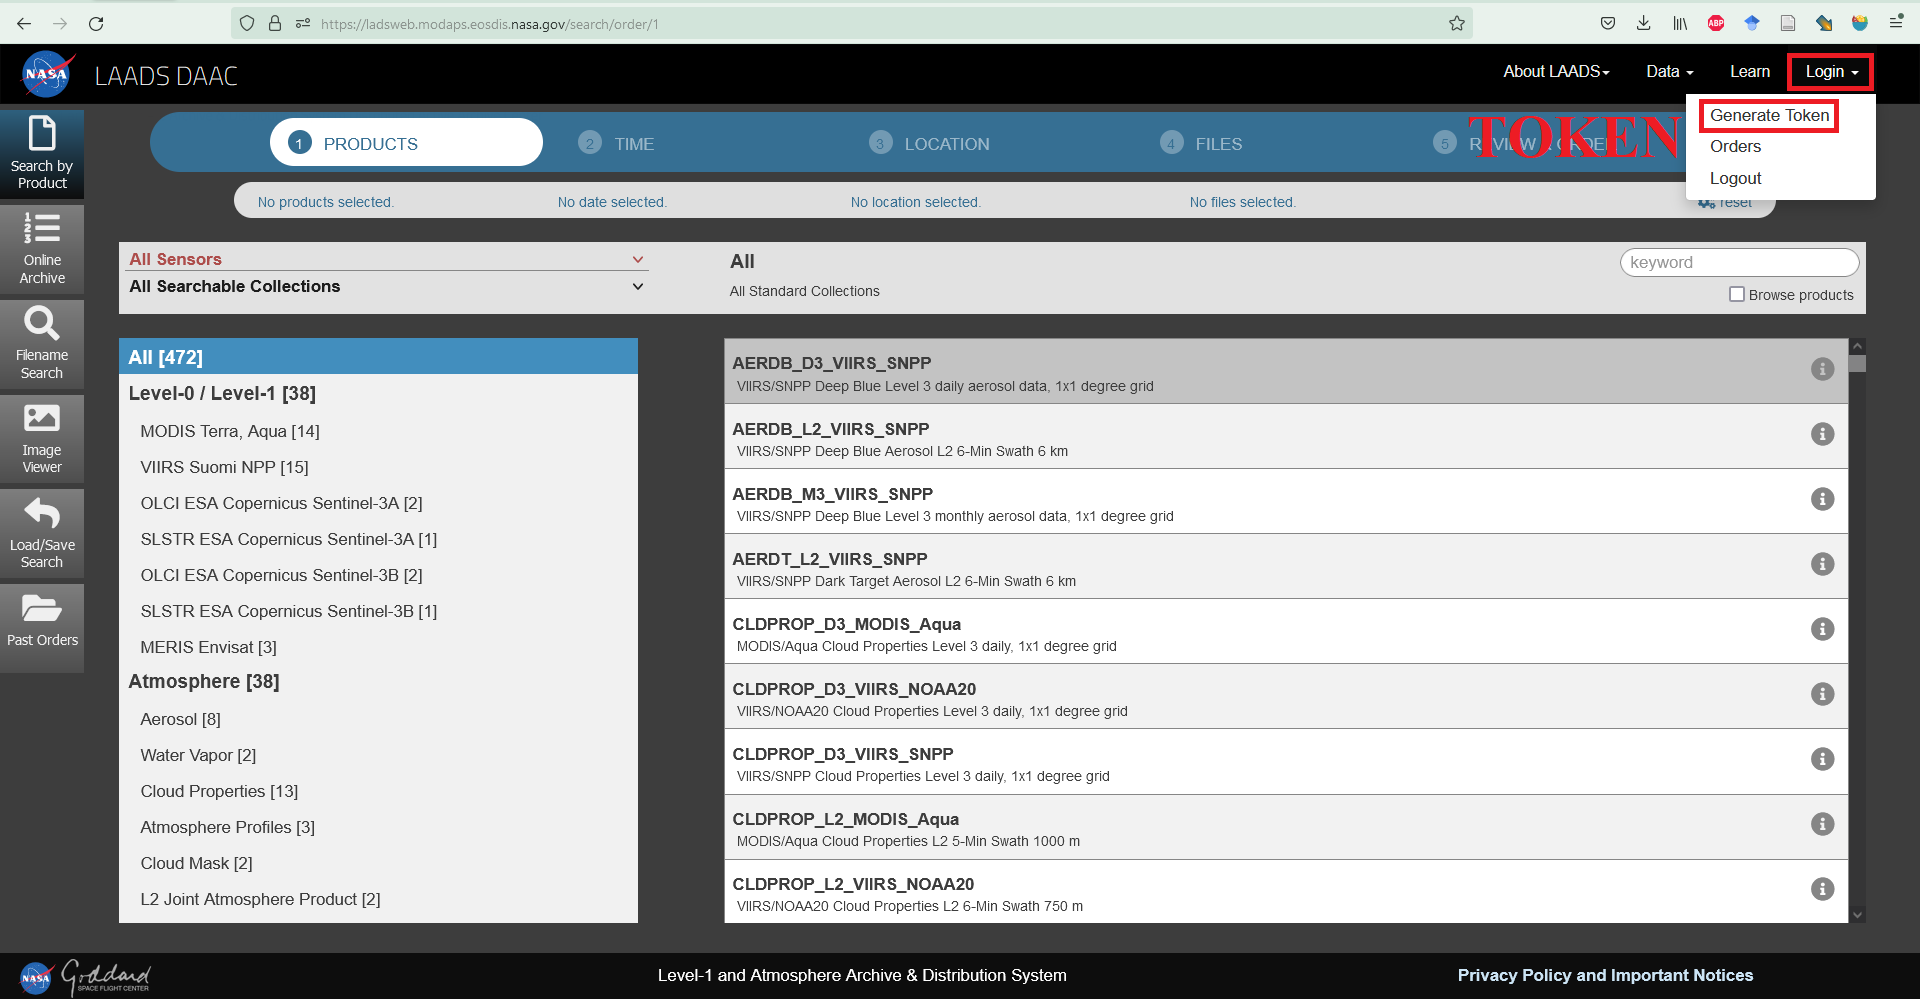Viewport: 1920px width, 999px height.
Task: Expand All Searchable Collections dropdown
Action: click(388, 286)
